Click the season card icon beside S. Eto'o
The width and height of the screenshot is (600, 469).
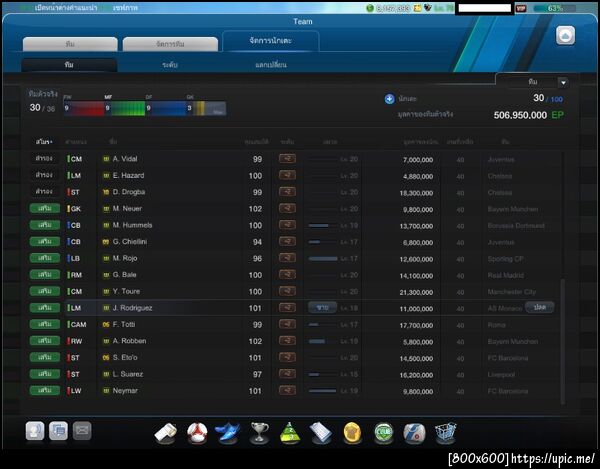106,358
